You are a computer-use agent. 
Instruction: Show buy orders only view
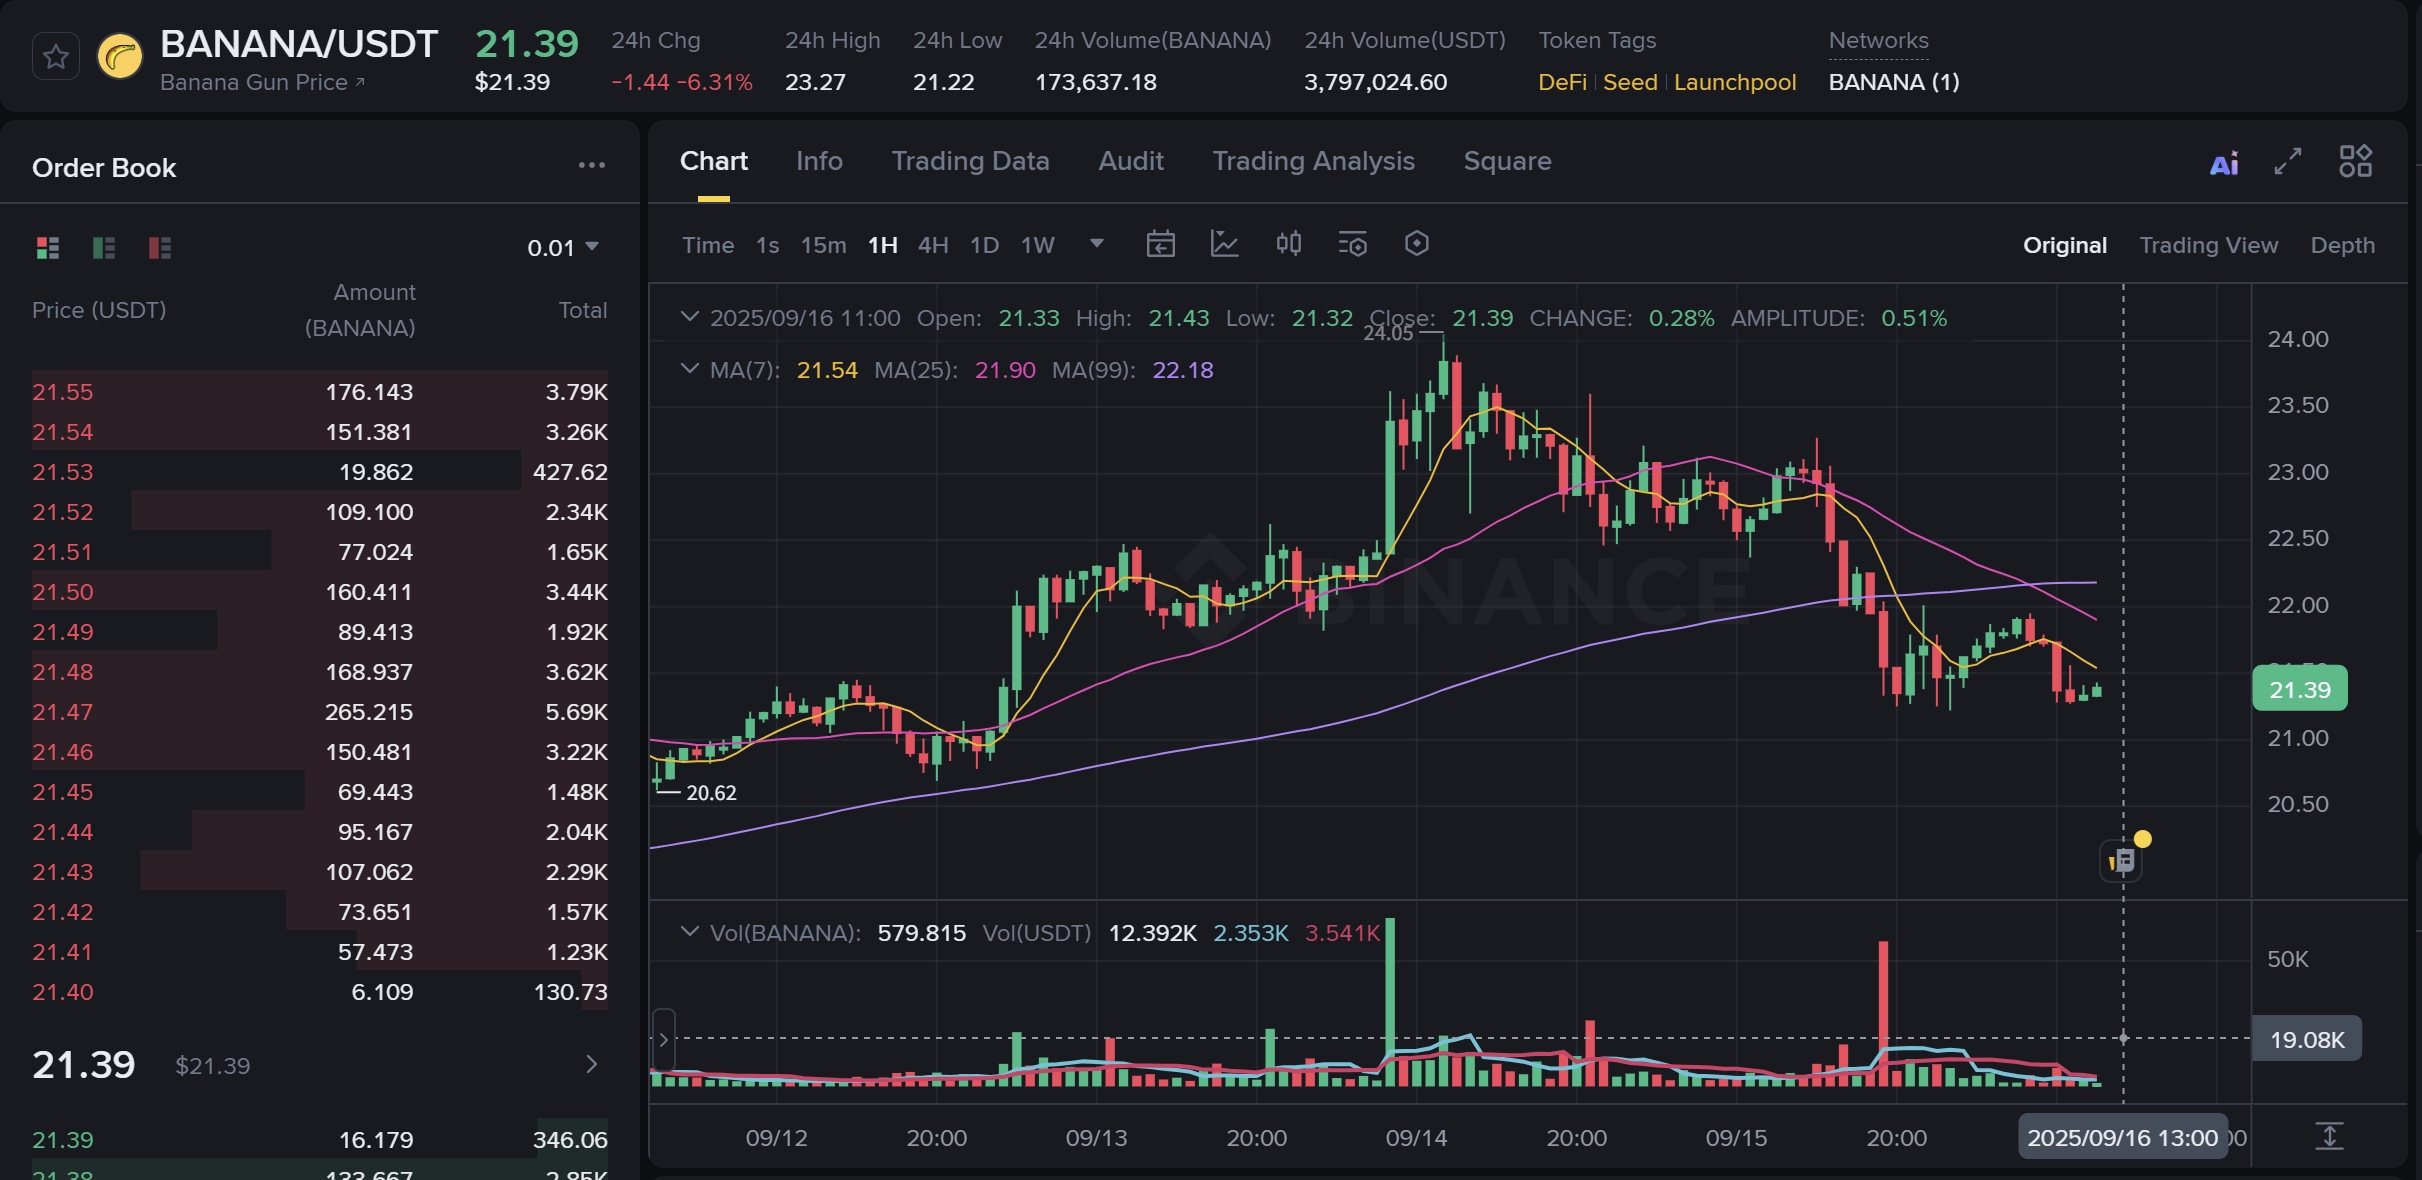(x=104, y=247)
